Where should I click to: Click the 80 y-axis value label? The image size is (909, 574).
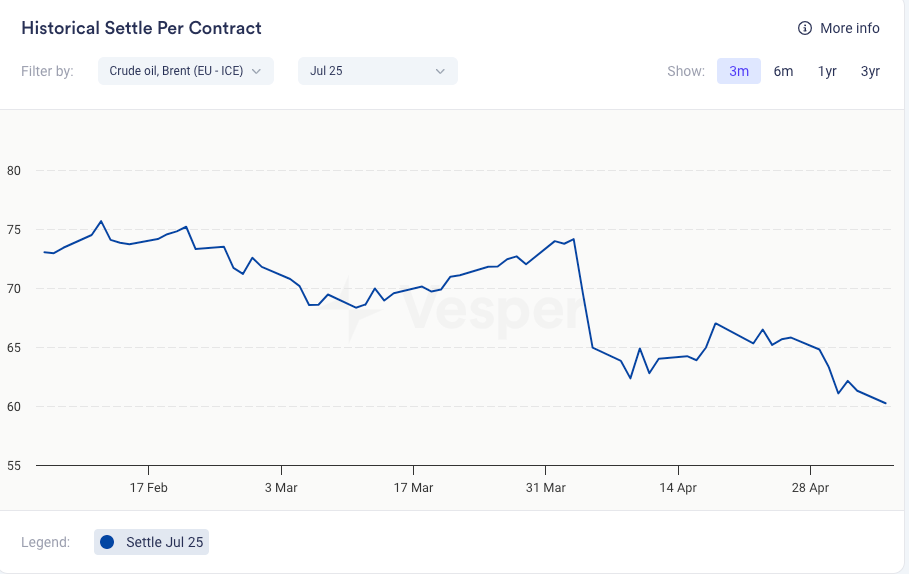coord(14,170)
